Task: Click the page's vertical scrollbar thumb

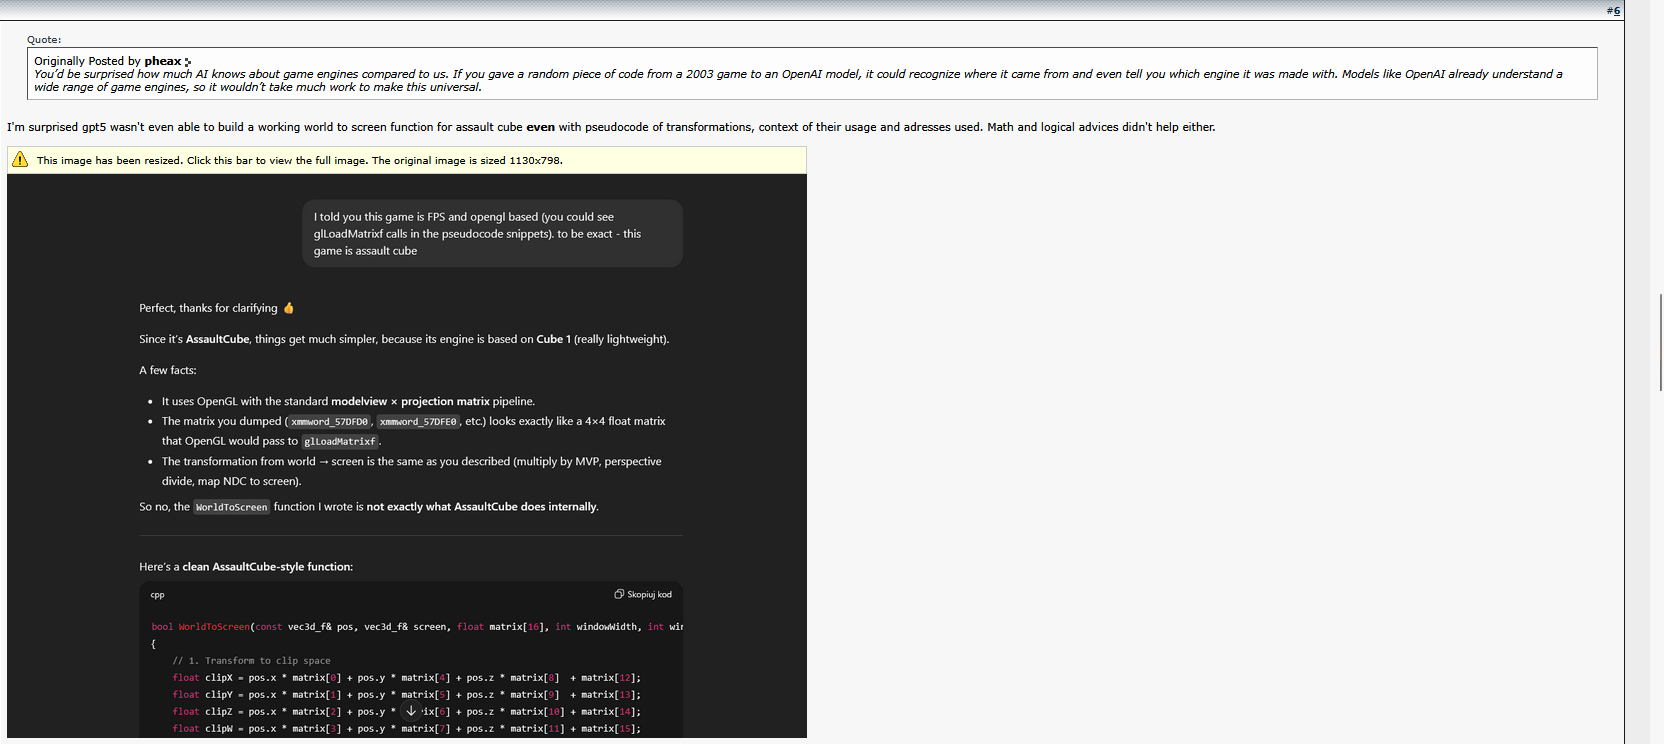Action: click(1661, 342)
